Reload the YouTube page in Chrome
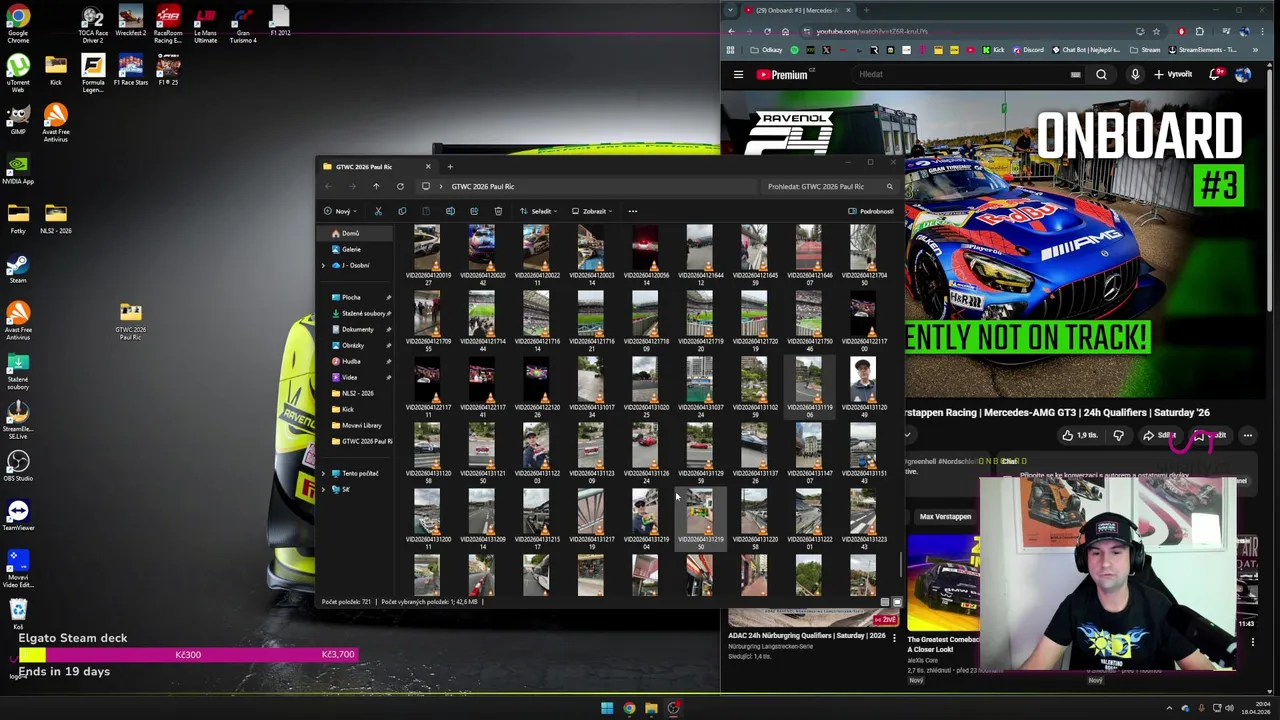 tap(767, 31)
